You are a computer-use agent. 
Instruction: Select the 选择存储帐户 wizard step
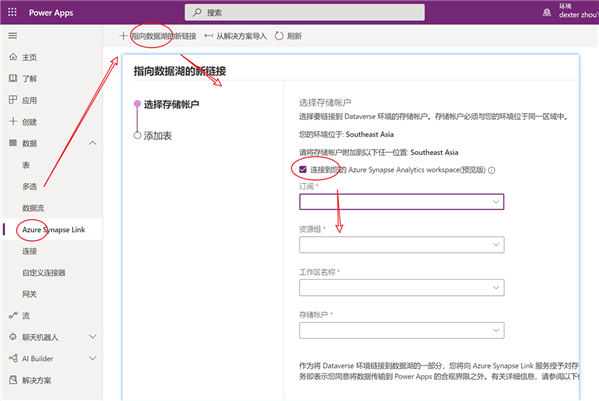171,104
